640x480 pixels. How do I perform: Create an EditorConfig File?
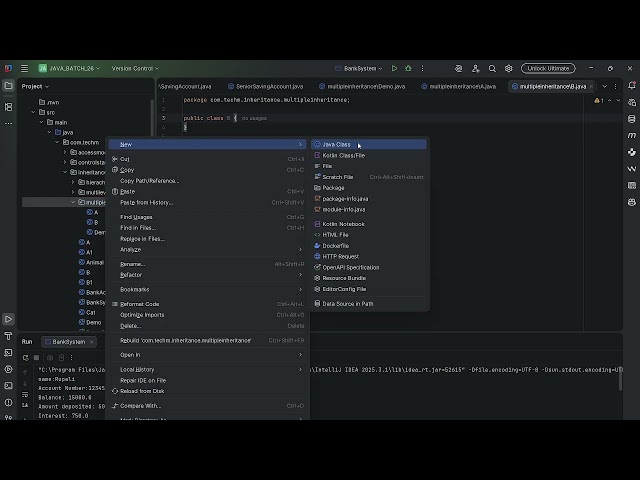[369, 289]
